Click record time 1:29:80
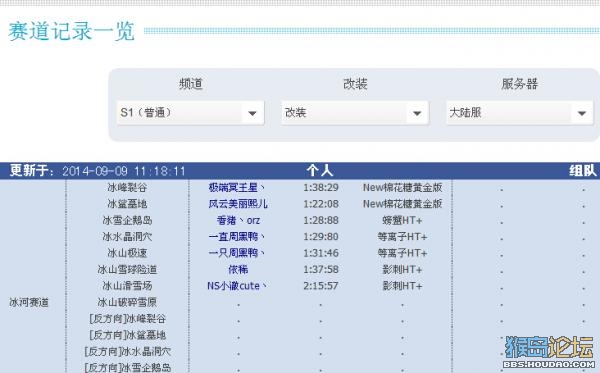This screenshot has width=600, height=373. point(321,237)
